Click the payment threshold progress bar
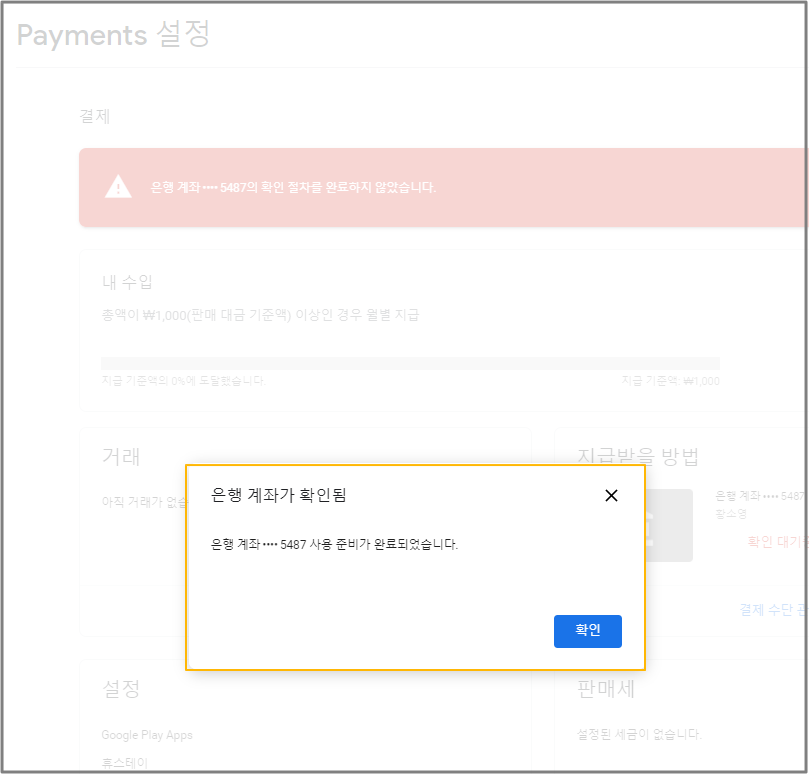 pos(410,363)
